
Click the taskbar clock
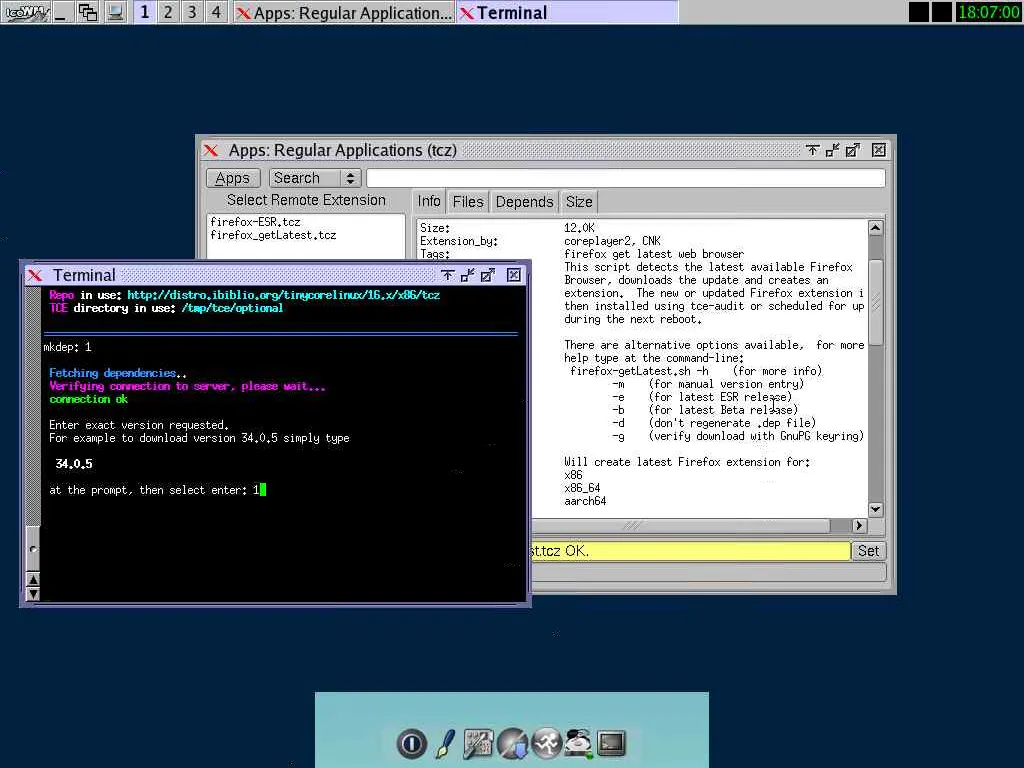pos(988,12)
